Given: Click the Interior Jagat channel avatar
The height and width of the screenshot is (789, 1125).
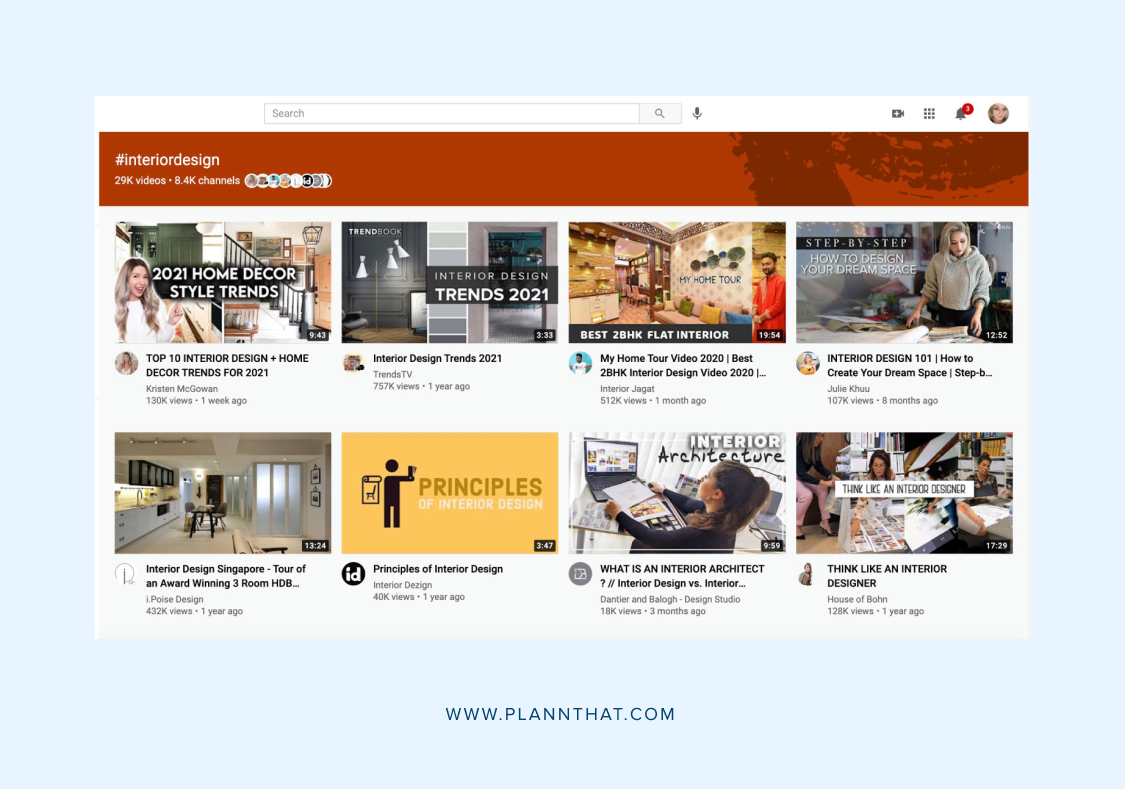Looking at the screenshot, I should point(580,363).
